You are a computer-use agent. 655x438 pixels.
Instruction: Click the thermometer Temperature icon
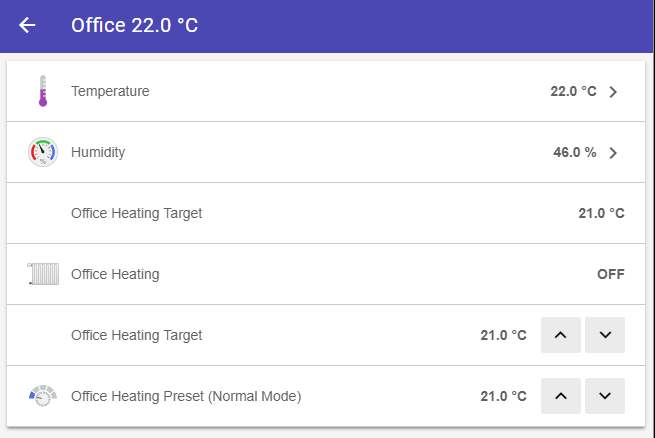[x=43, y=91]
